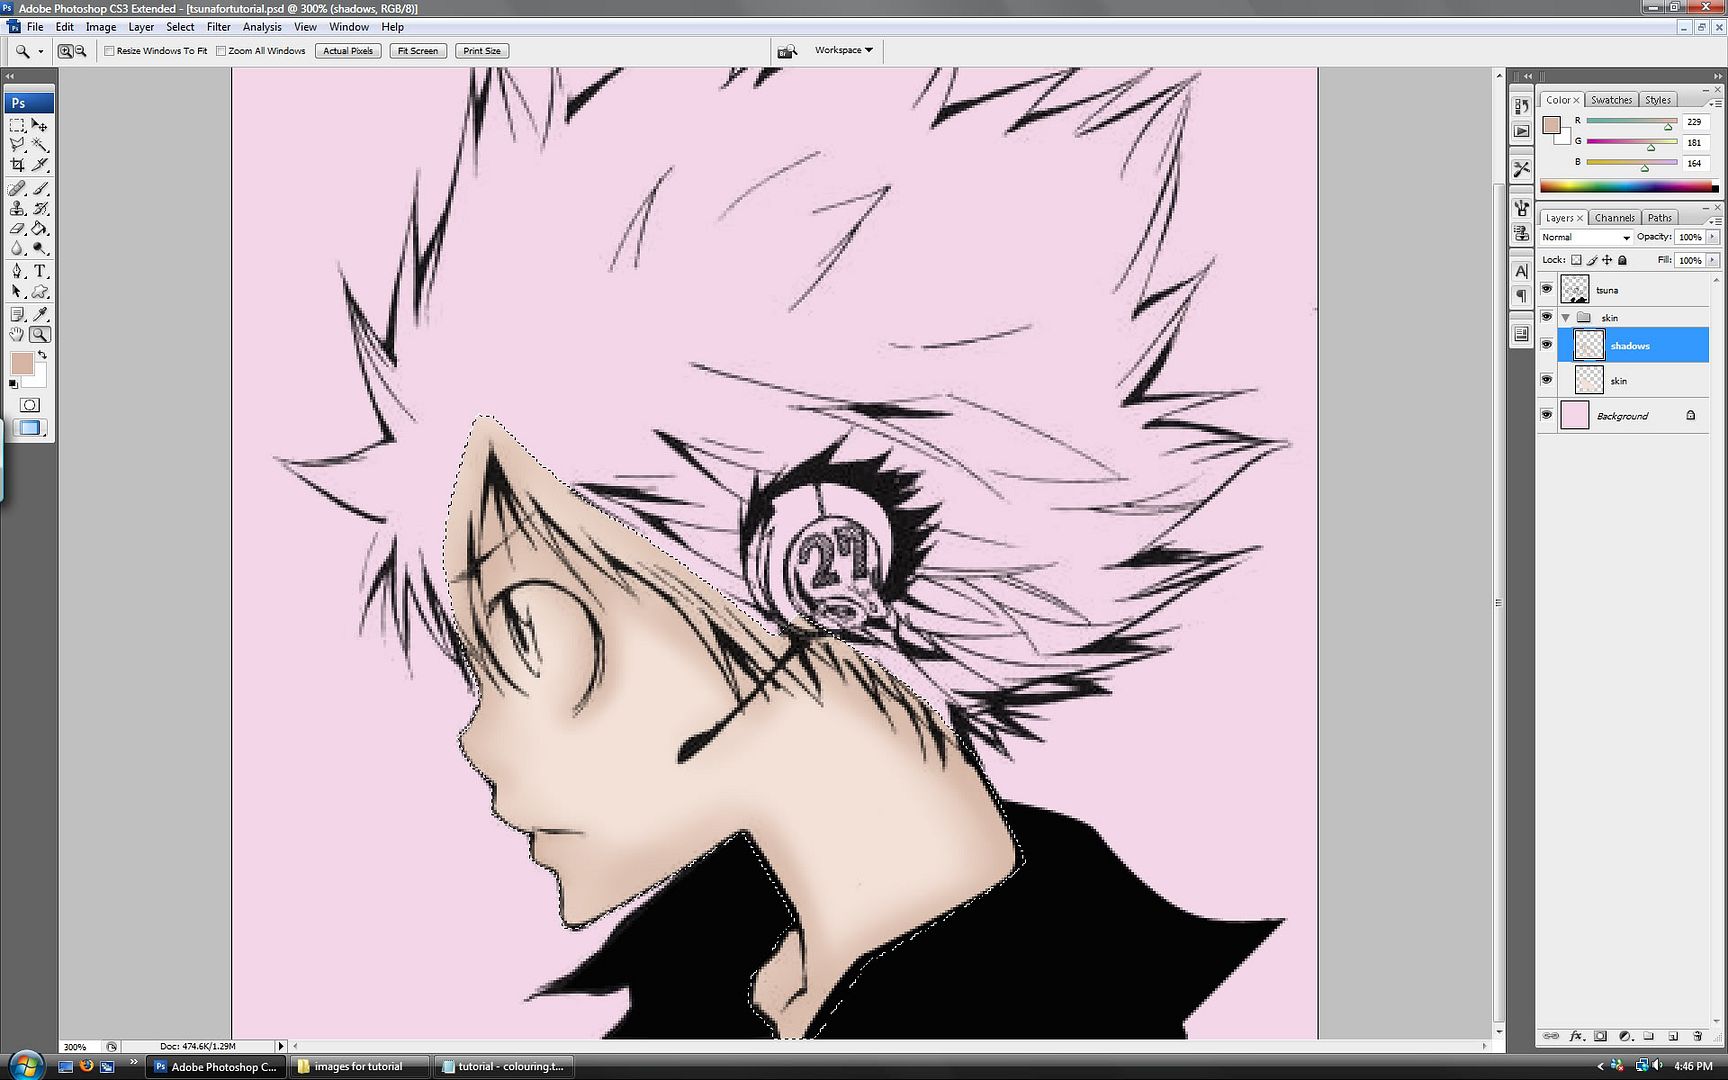Hide the shadows layer
Screen dimensions: 1728x1080
[1547, 345]
